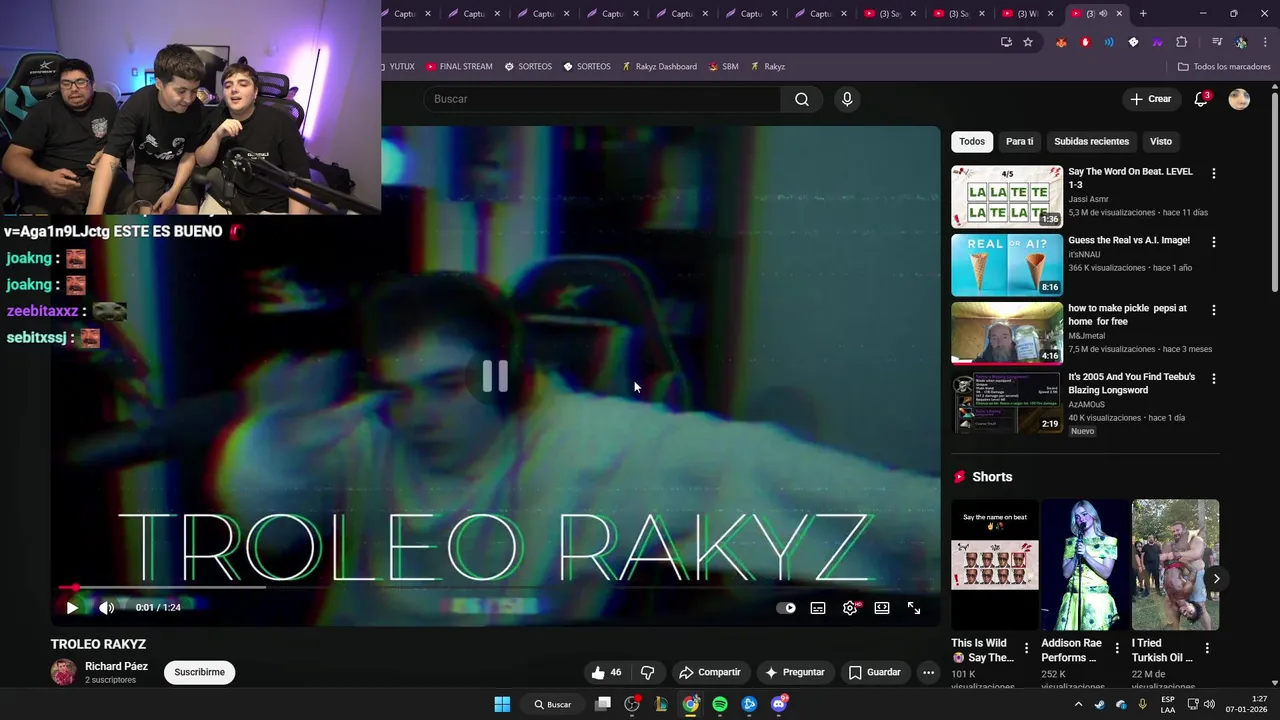Click the YouTube search magnifier button

pyautogui.click(x=802, y=99)
